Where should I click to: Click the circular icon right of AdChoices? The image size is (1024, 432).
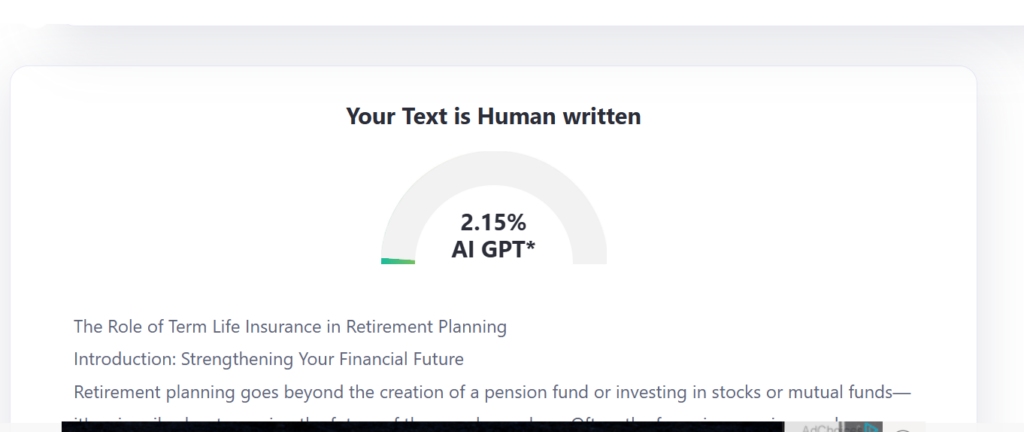903,429
